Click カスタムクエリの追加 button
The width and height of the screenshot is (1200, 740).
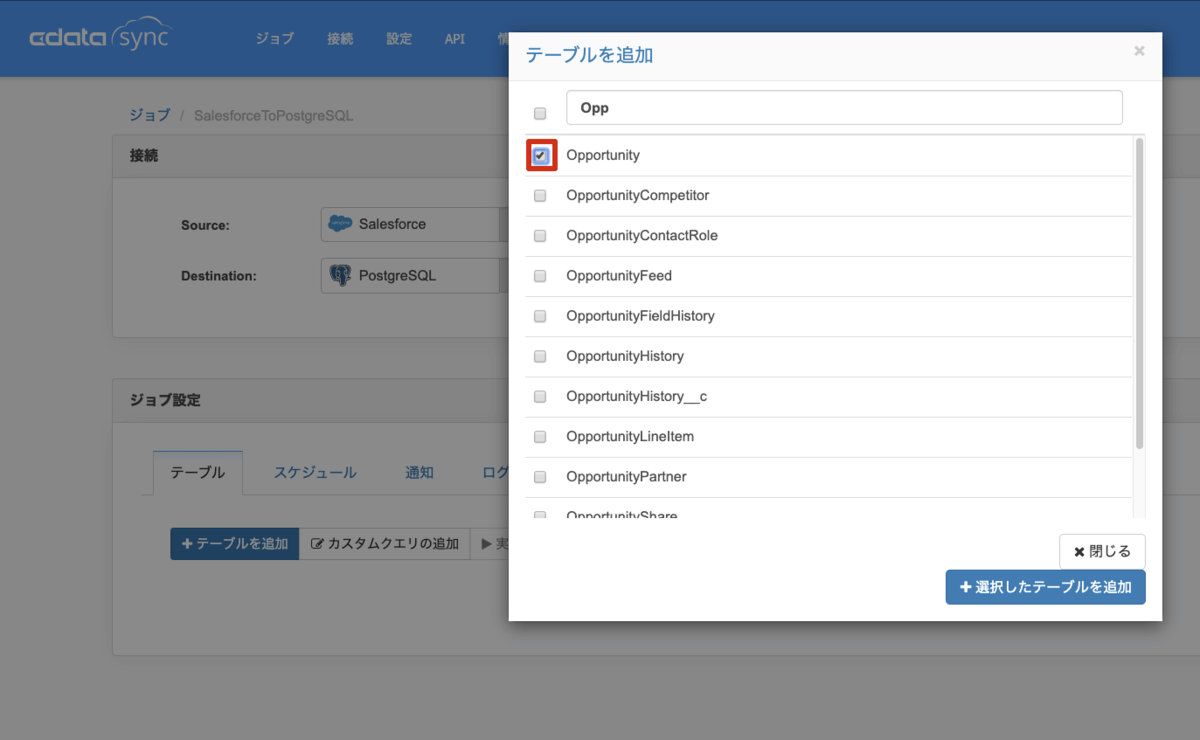click(x=385, y=544)
